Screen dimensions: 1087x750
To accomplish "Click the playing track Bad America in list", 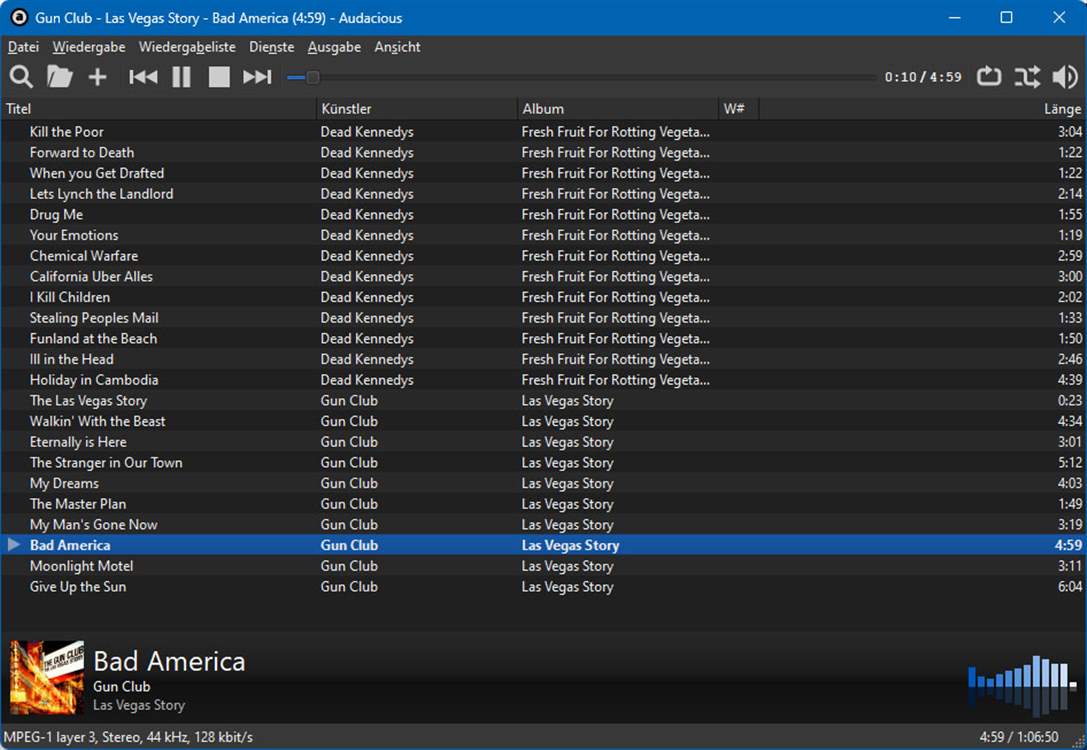I will point(544,546).
